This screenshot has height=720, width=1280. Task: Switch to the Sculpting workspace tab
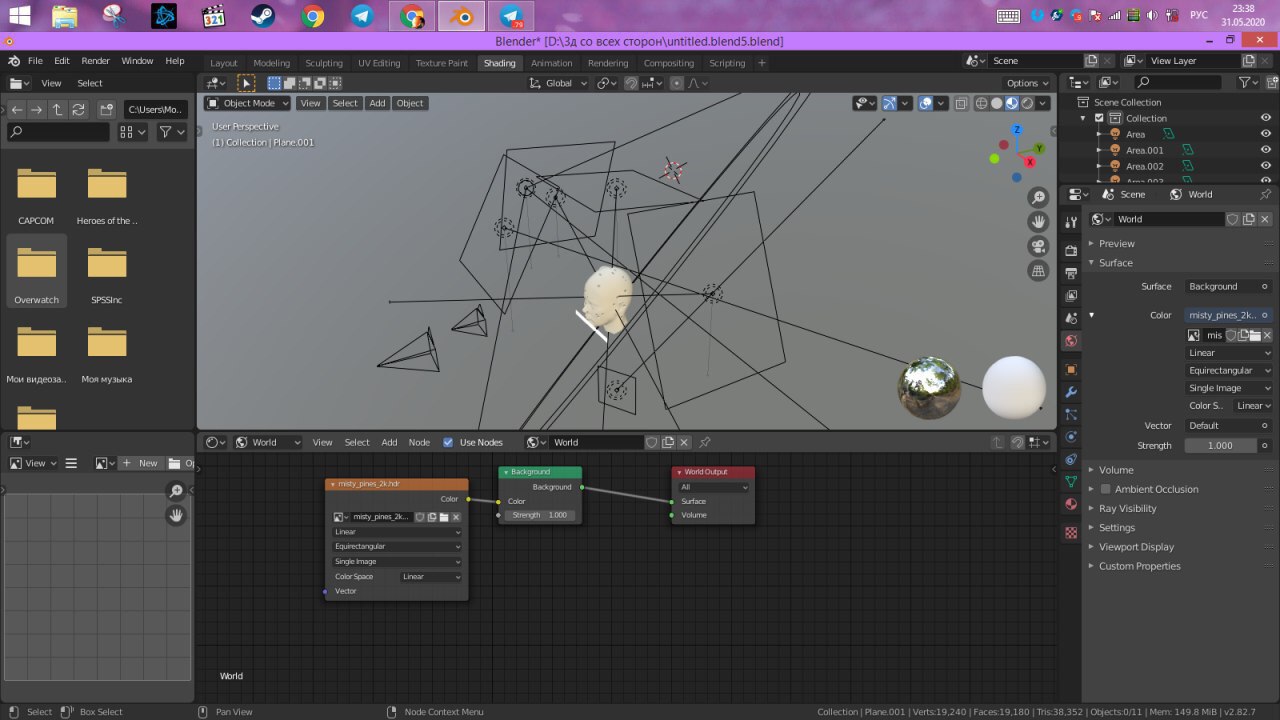tap(323, 63)
